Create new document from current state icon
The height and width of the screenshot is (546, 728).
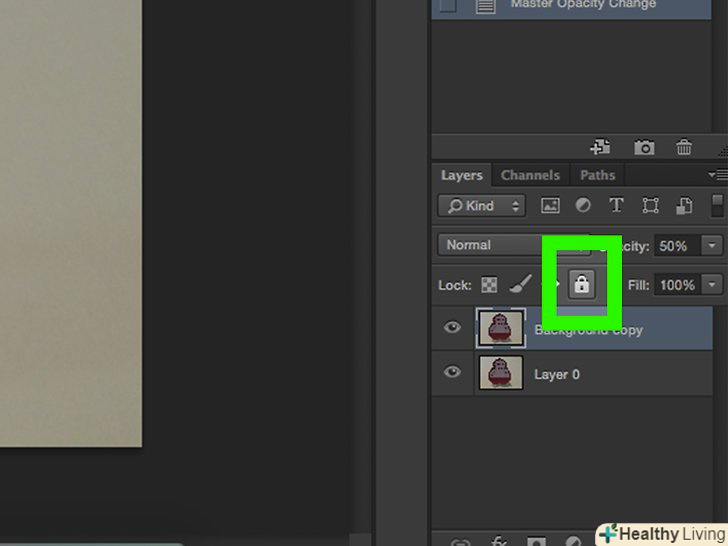pyautogui.click(x=600, y=147)
